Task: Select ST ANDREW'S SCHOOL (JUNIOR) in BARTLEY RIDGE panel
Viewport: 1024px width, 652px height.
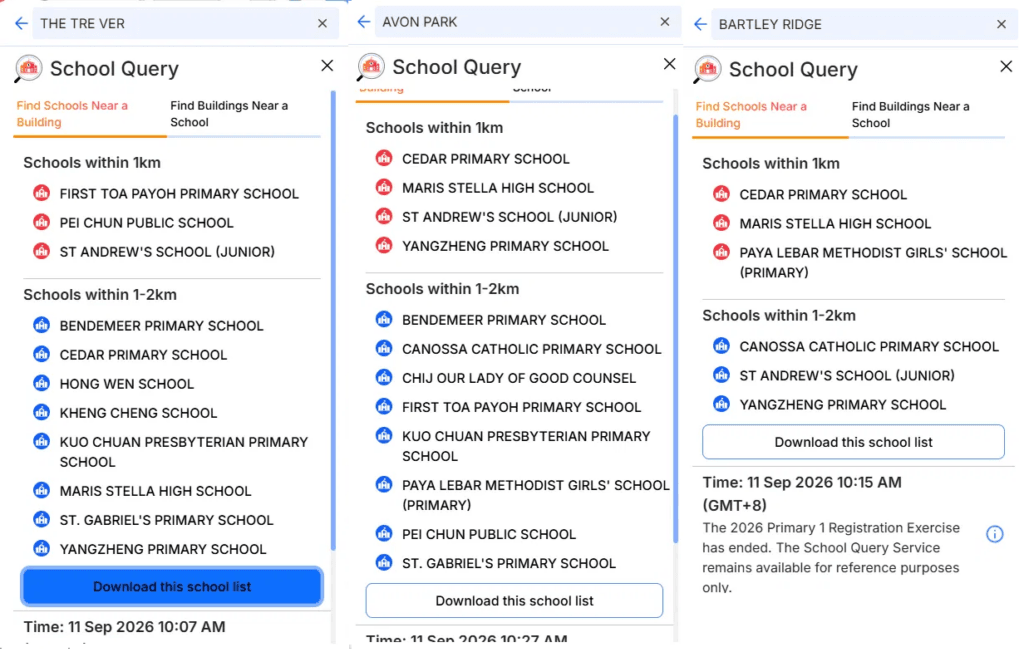Action: coord(846,376)
